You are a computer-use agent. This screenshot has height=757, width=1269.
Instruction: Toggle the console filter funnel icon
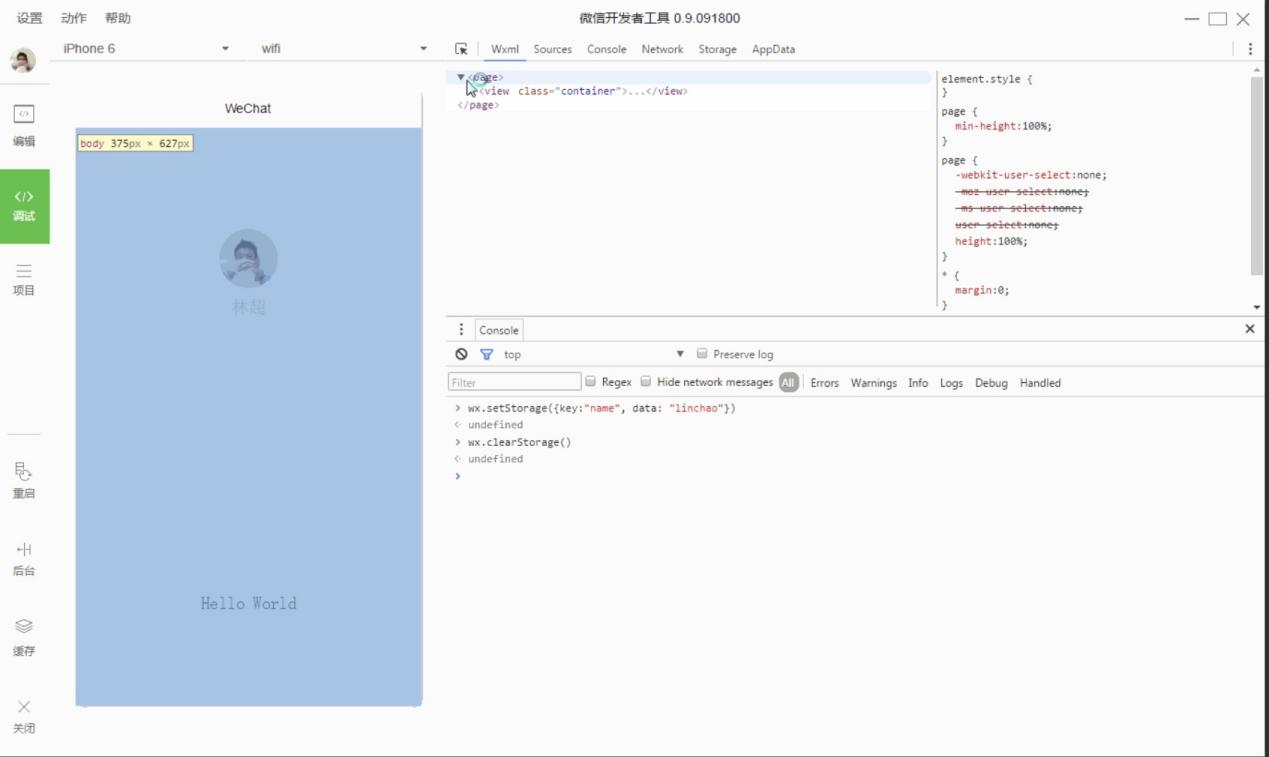point(487,354)
